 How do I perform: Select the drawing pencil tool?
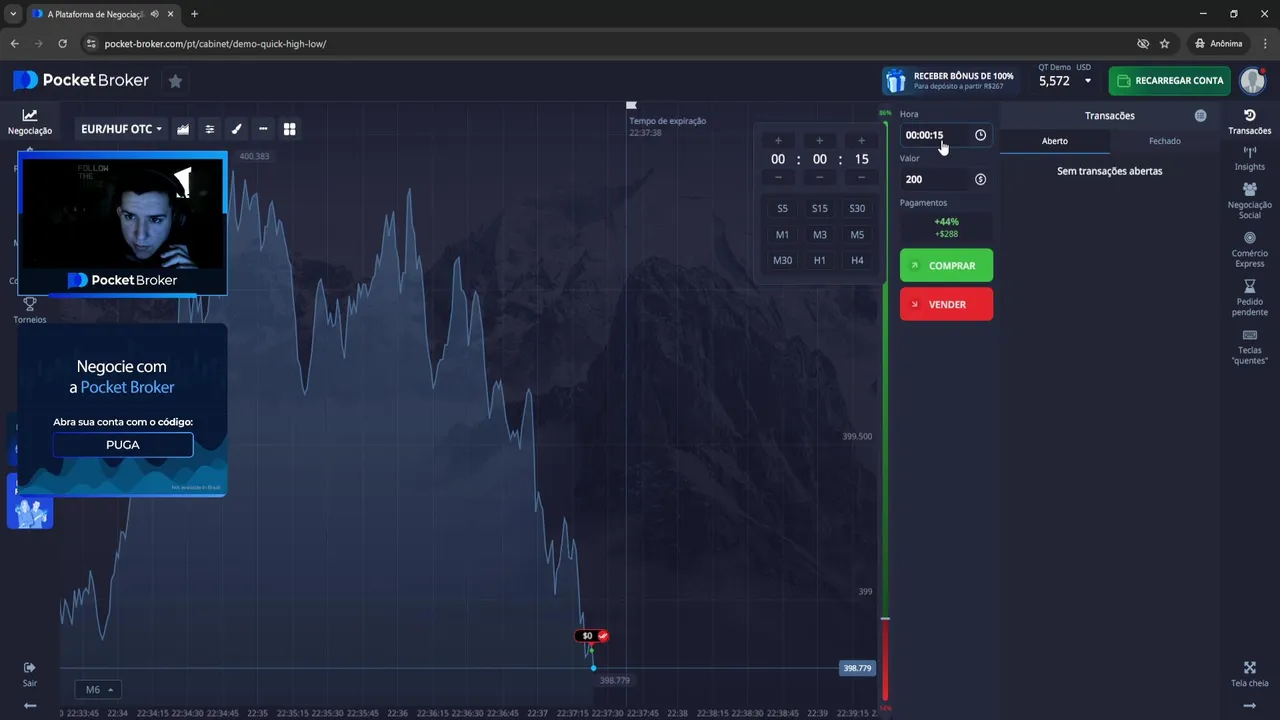coord(236,129)
